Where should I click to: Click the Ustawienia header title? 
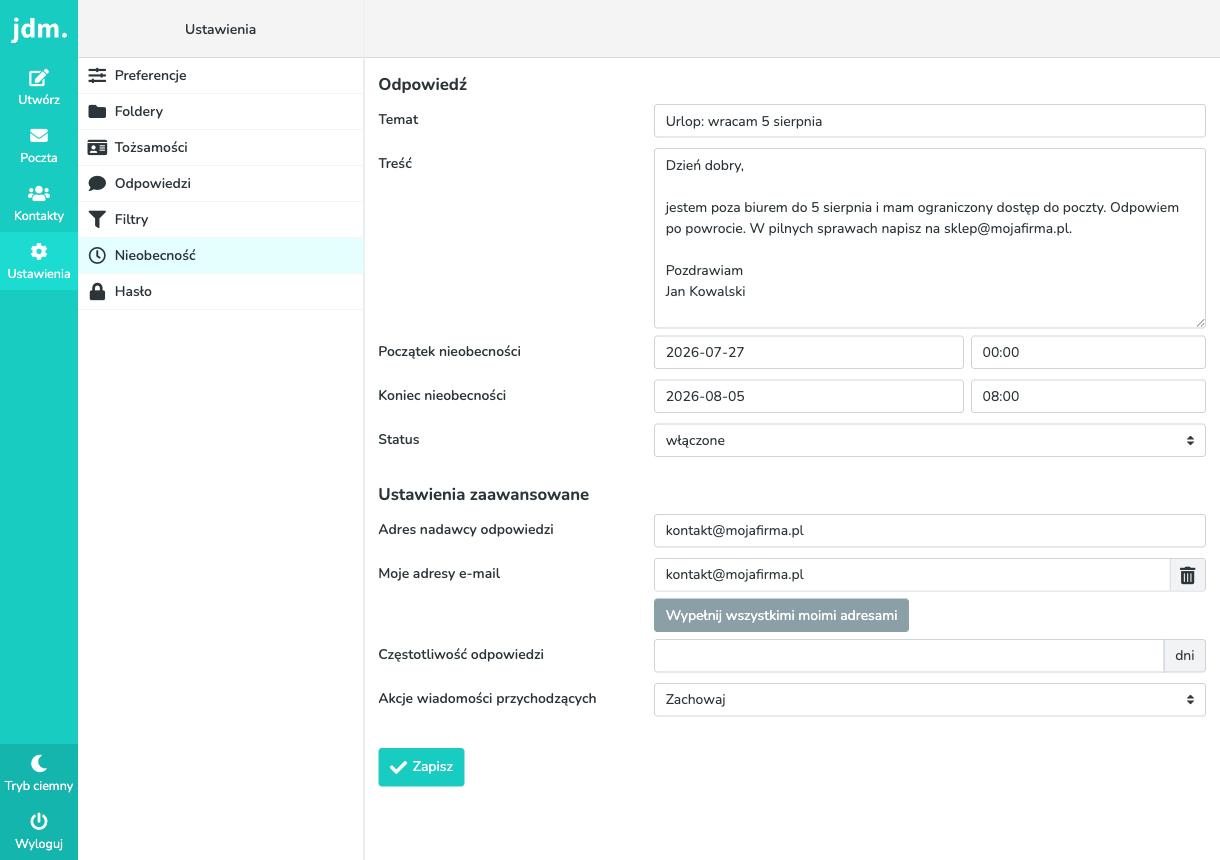[x=221, y=29]
